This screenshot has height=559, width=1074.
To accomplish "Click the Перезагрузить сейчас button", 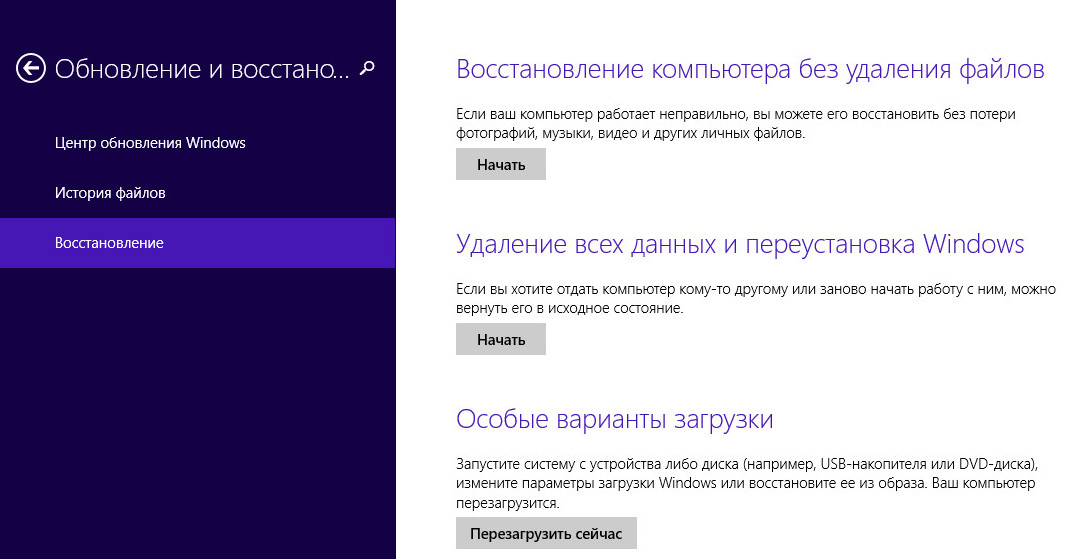I will pos(546,534).
